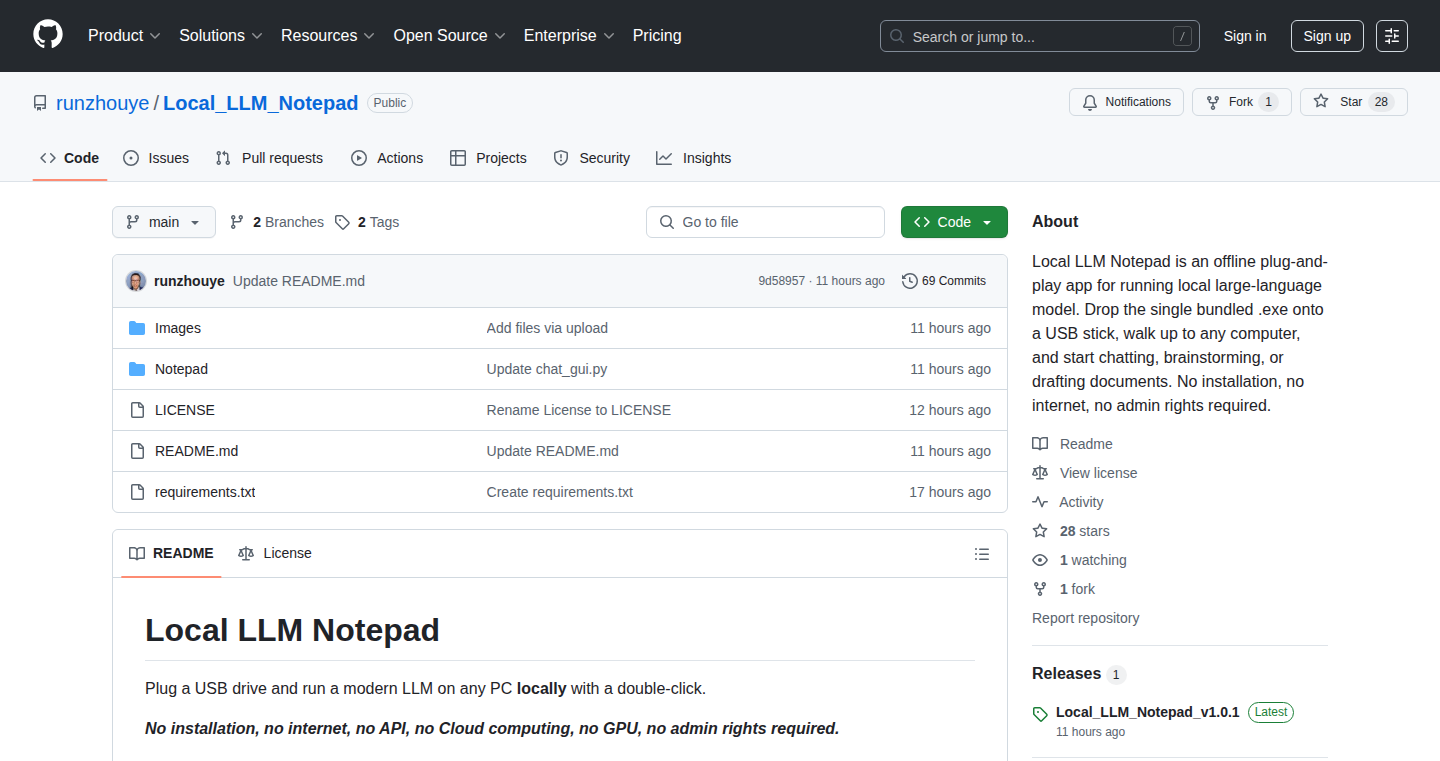The width and height of the screenshot is (1440, 761).
Task: Click the tag icon beside Local_LLM_Notepad_v1.0.1
Action: click(1040, 714)
